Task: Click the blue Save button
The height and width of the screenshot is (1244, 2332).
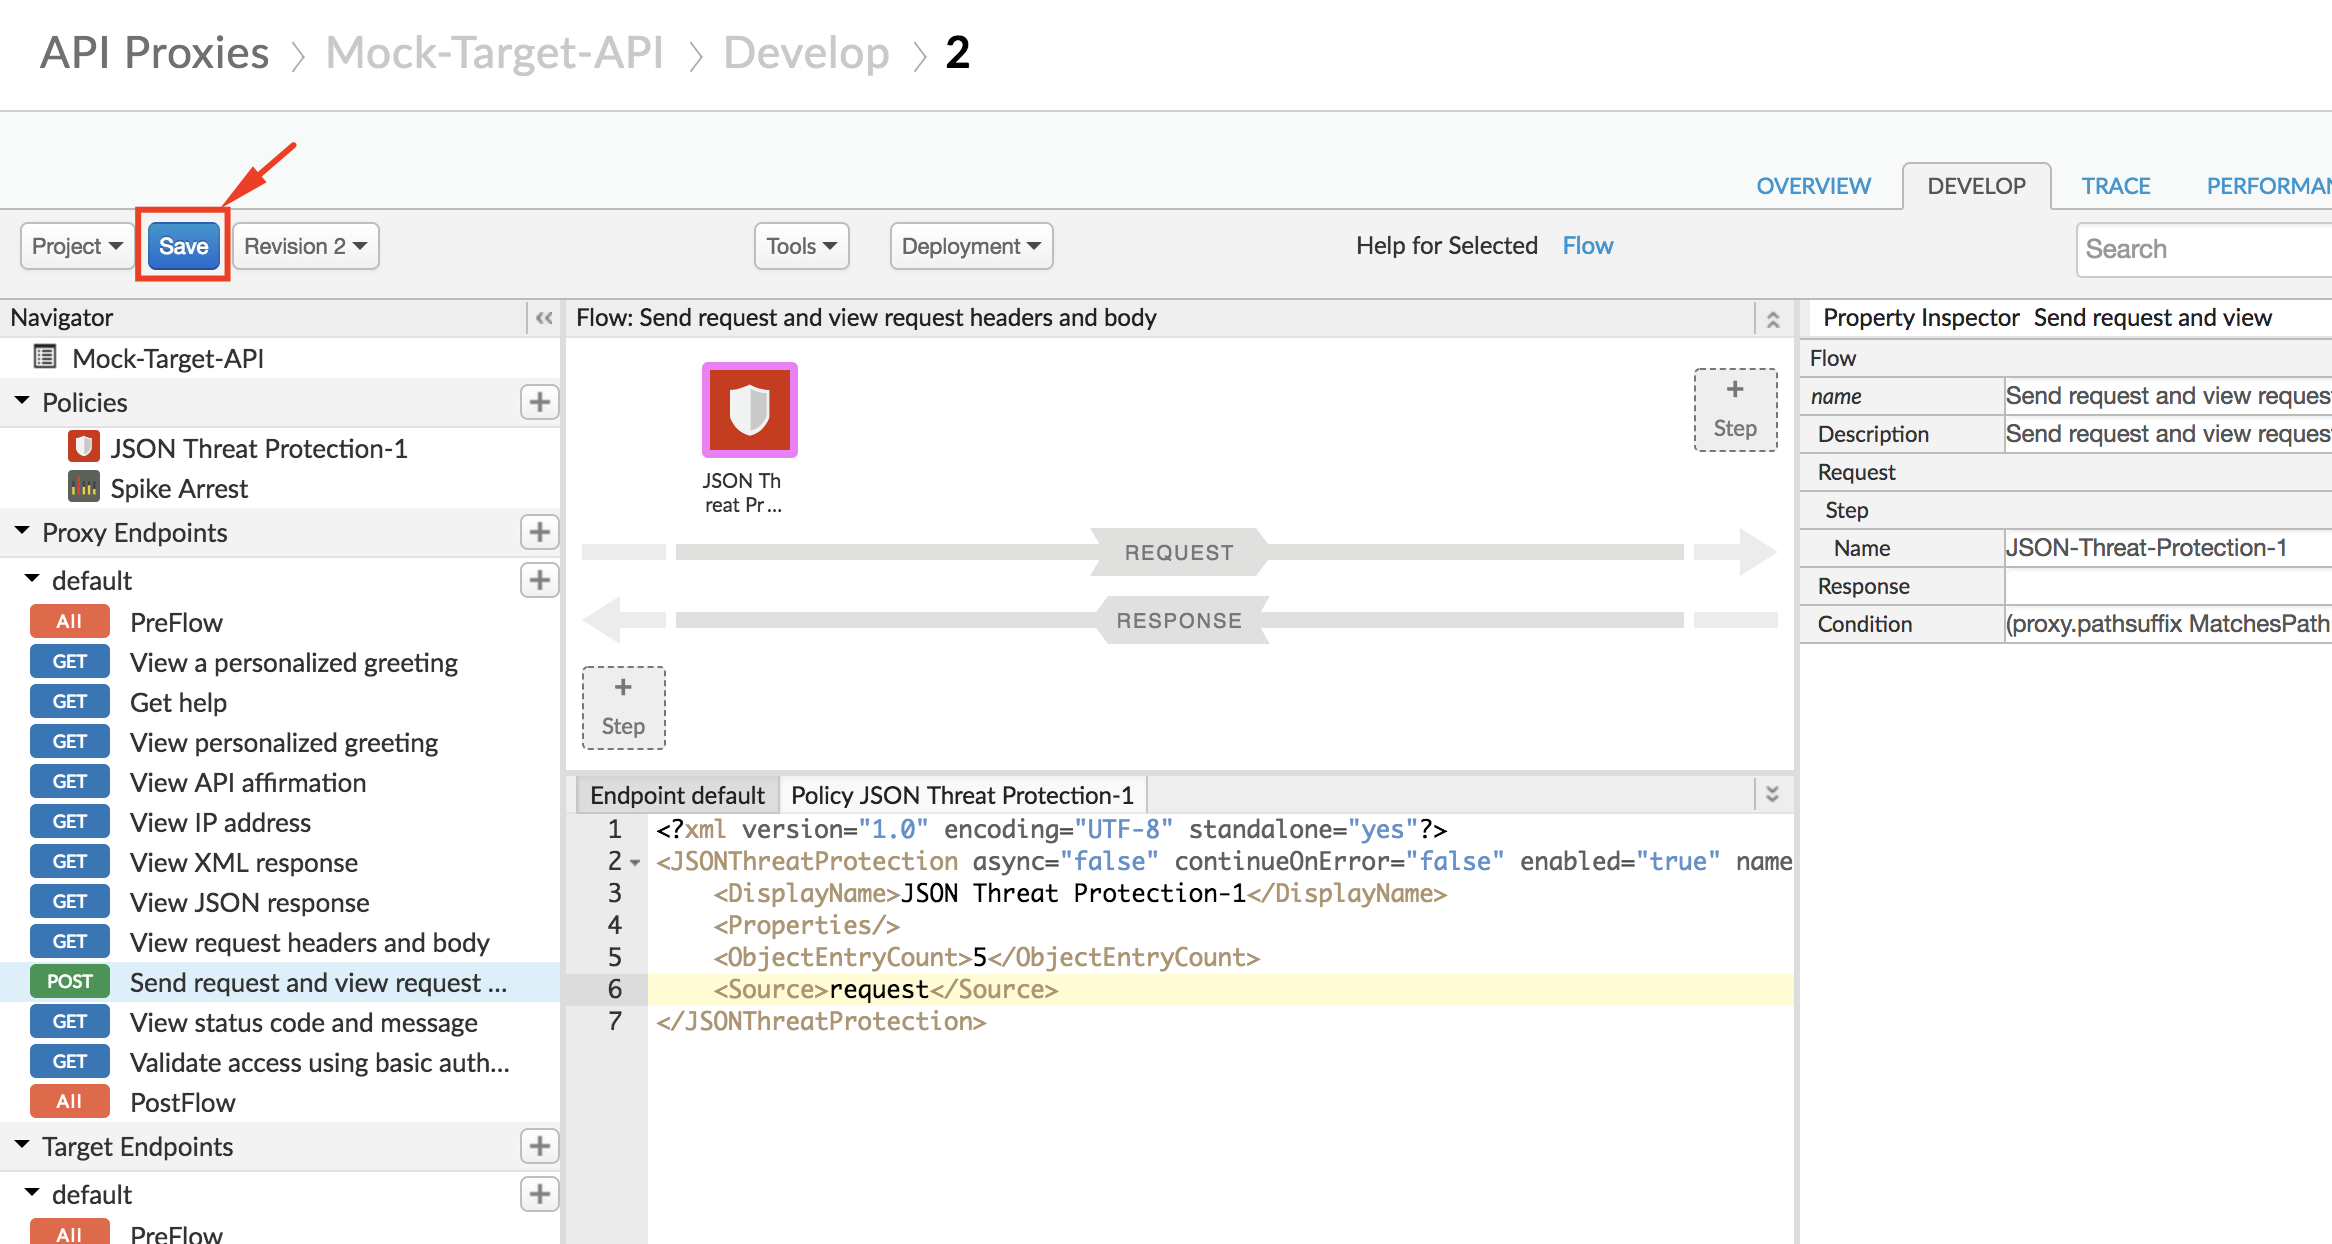Action: (183, 246)
